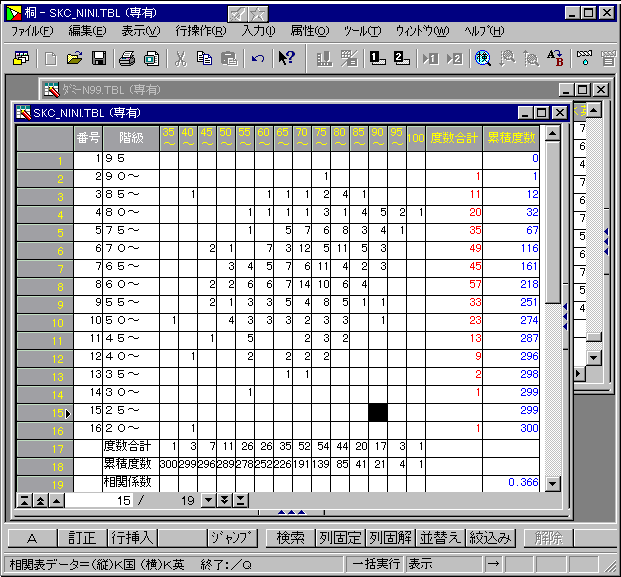Click the Cut scissors icon
621x577 pixels.
(181, 58)
